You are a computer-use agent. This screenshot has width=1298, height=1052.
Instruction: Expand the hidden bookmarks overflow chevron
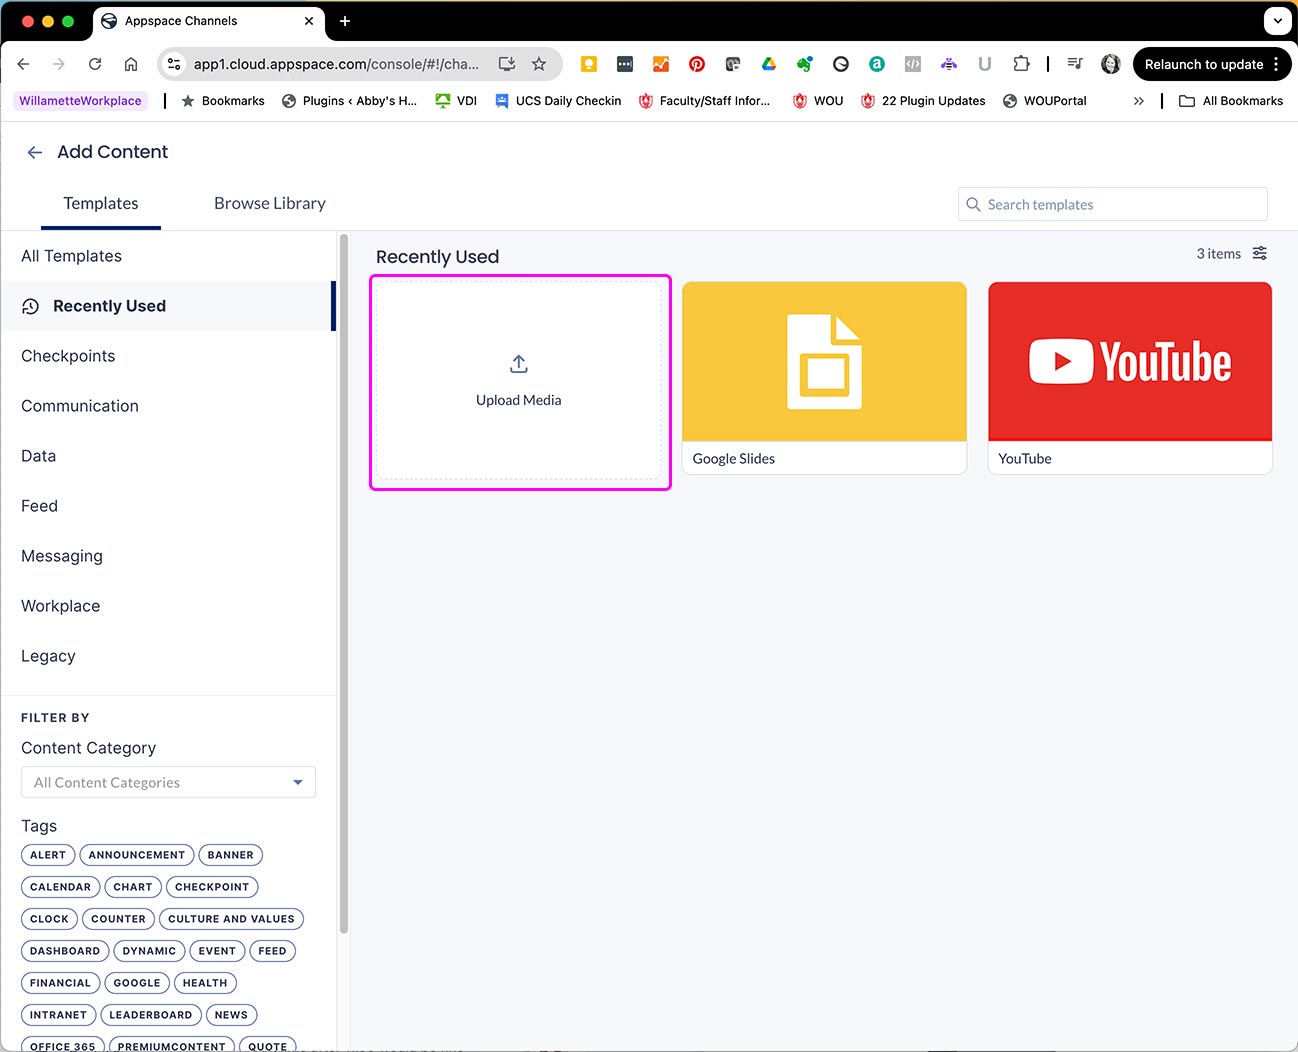pyautogui.click(x=1138, y=101)
